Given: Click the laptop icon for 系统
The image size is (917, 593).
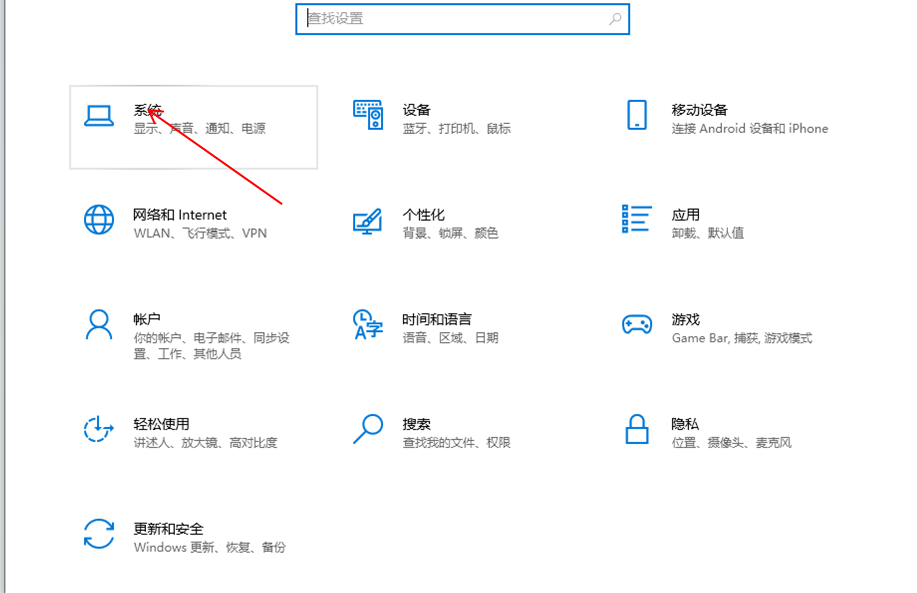Looking at the screenshot, I should [99, 116].
